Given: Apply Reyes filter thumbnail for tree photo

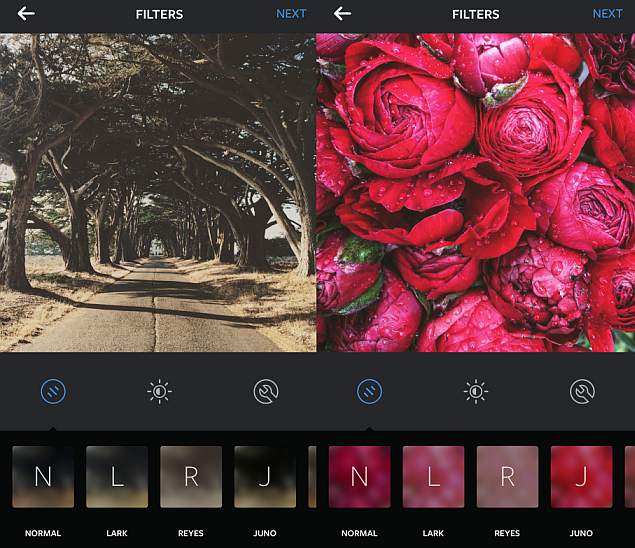Looking at the screenshot, I should (191, 477).
